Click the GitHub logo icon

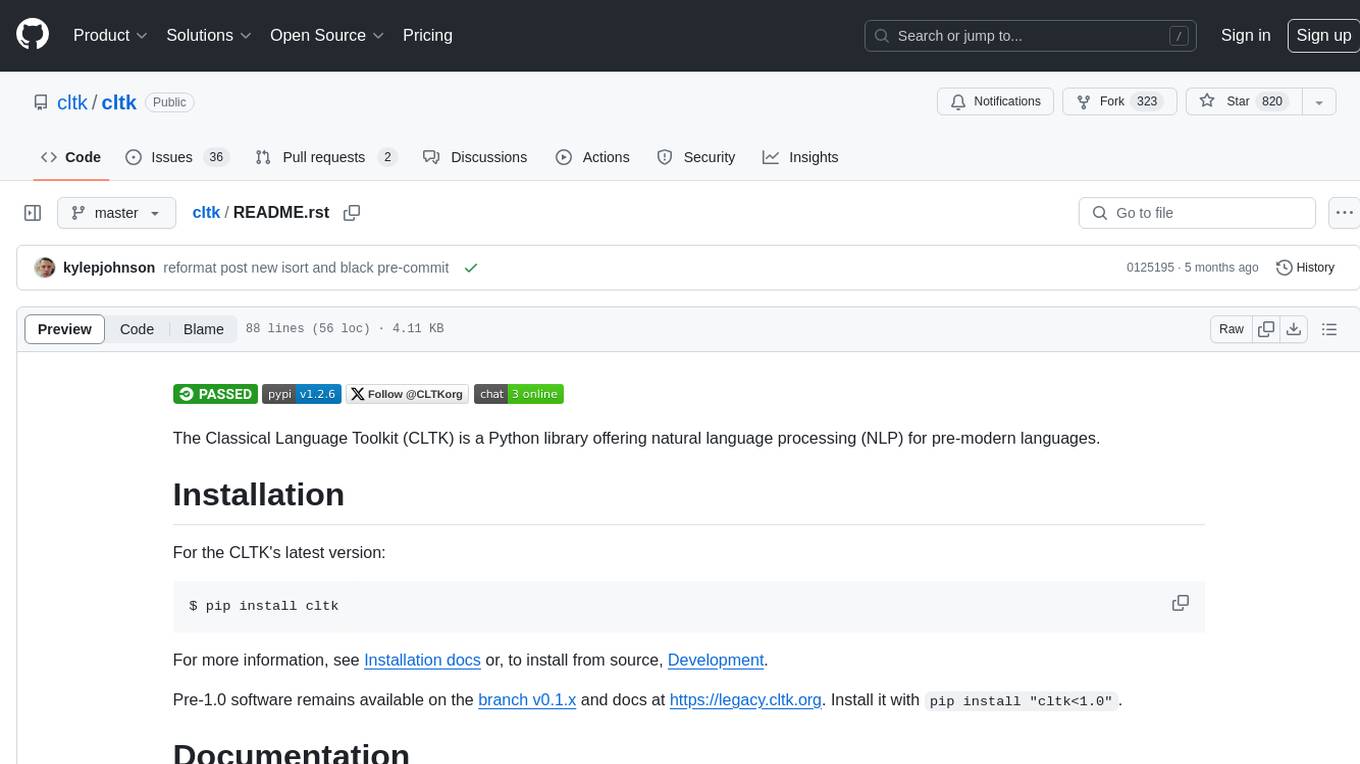pyautogui.click(x=33, y=35)
